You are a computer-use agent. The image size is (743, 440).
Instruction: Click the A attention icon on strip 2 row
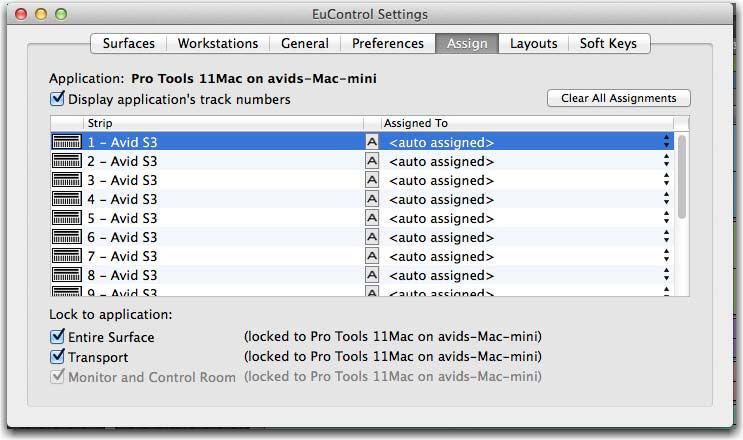372,161
